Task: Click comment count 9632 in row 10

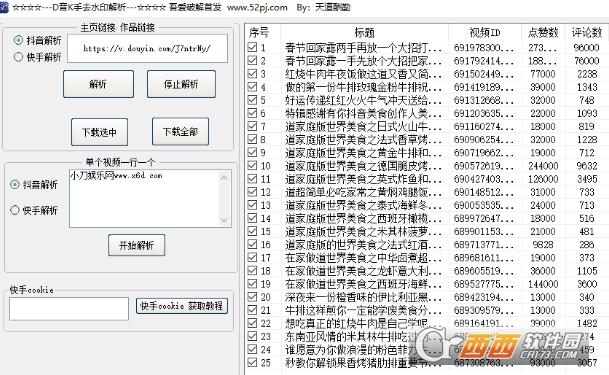Action: [x=586, y=166]
